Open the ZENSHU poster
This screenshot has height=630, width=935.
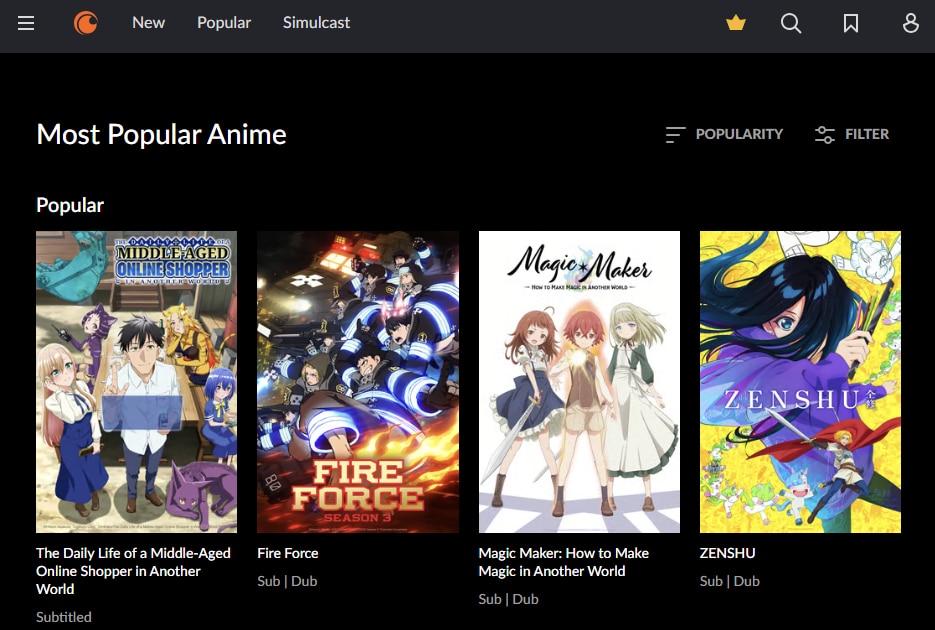[800, 382]
